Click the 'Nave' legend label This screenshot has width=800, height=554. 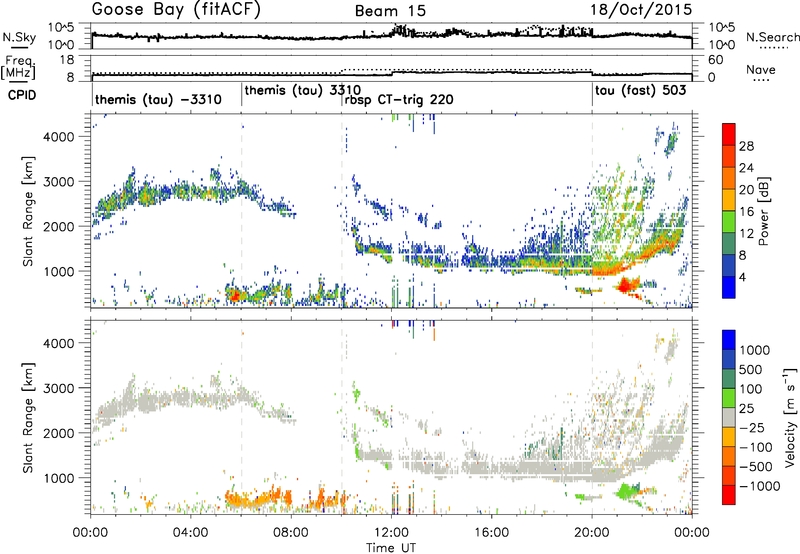click(x=760, y=70)
